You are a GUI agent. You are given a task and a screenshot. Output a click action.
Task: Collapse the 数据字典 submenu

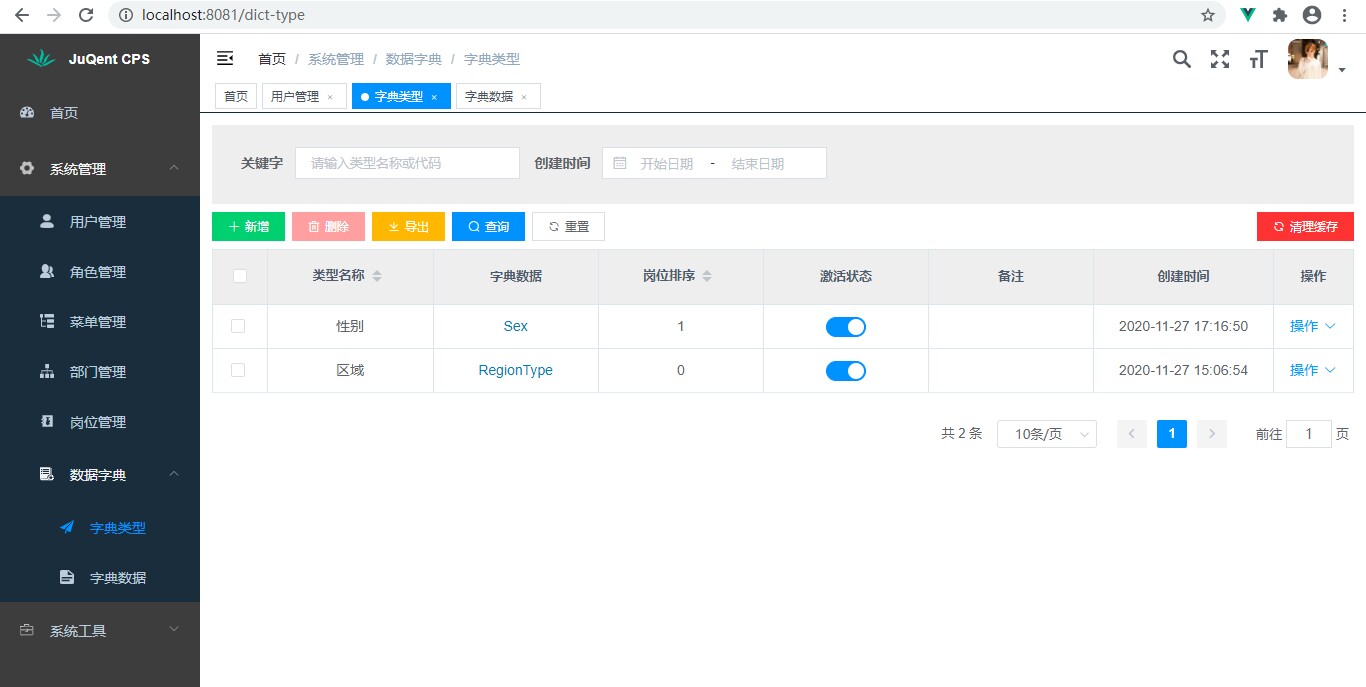[x=100, y=475]
